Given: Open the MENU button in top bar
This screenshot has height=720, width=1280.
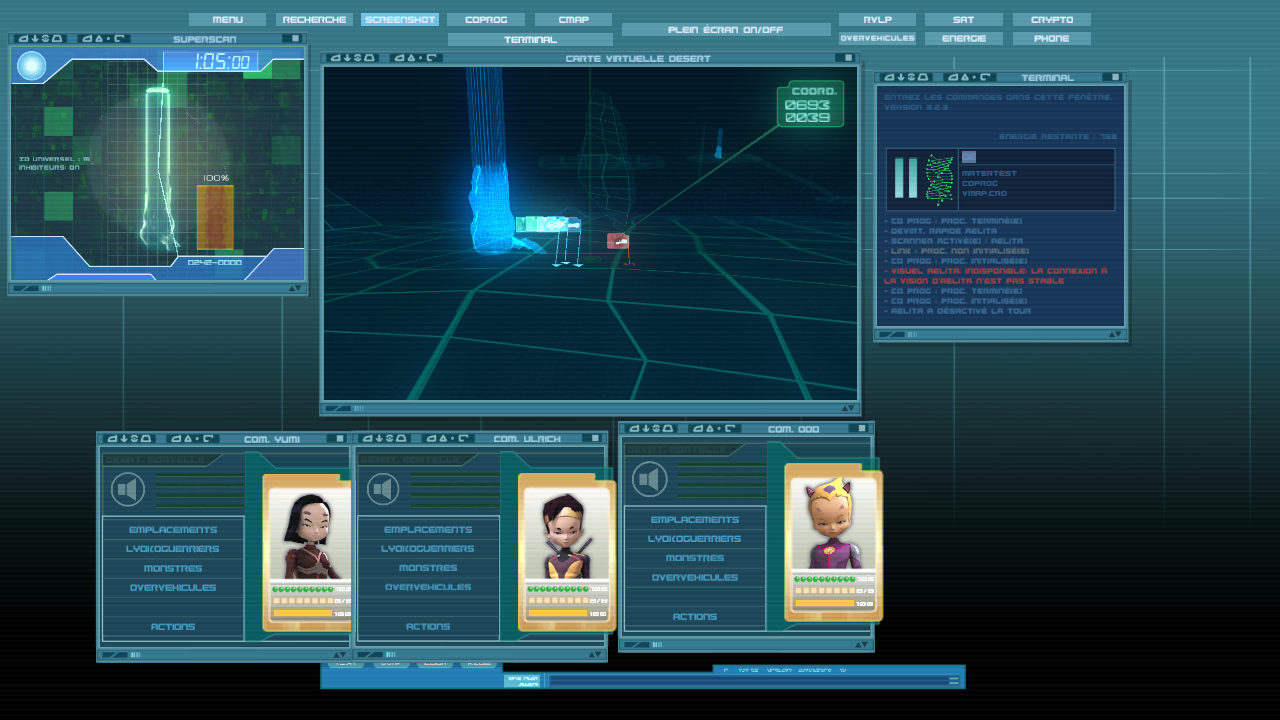Looking at the screenshot, I should pyautogui.click(x=227, y=19).
